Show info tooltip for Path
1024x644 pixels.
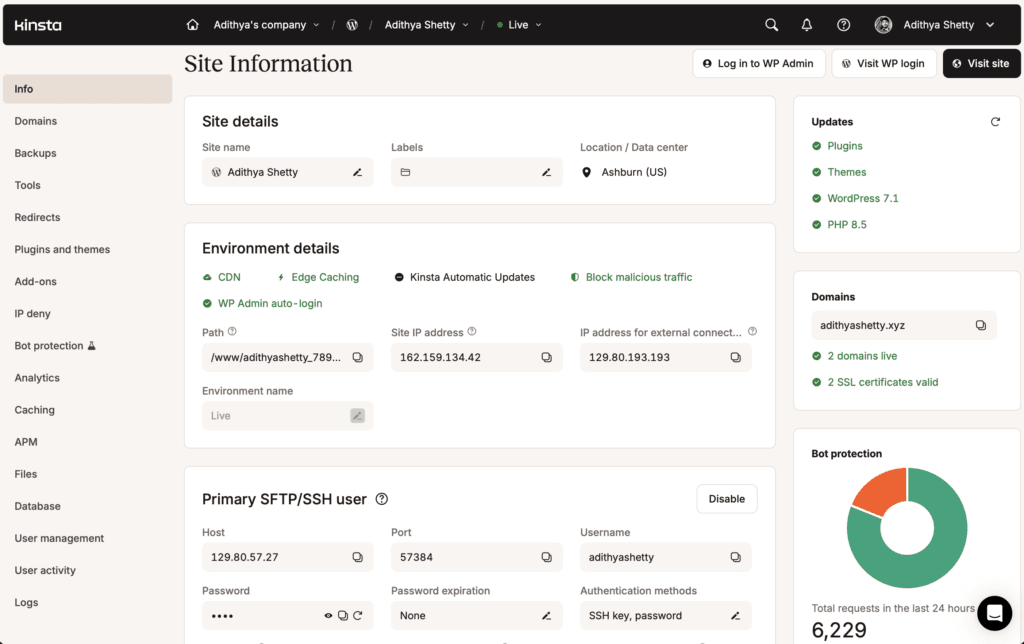pyautogui.click(x=232, y=332)
